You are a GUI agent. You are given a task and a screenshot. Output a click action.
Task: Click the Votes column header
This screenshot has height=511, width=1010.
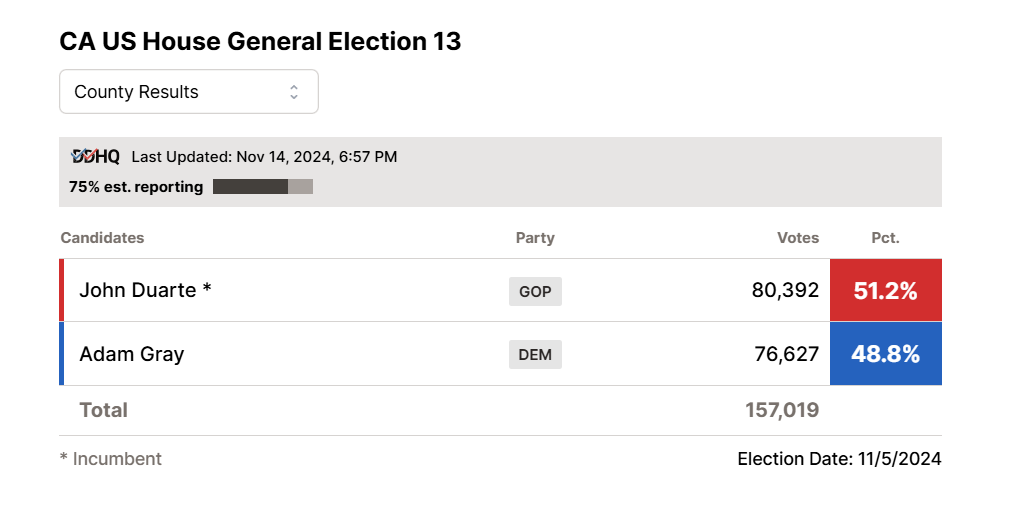pyautogui.click(x=798, y=238)
